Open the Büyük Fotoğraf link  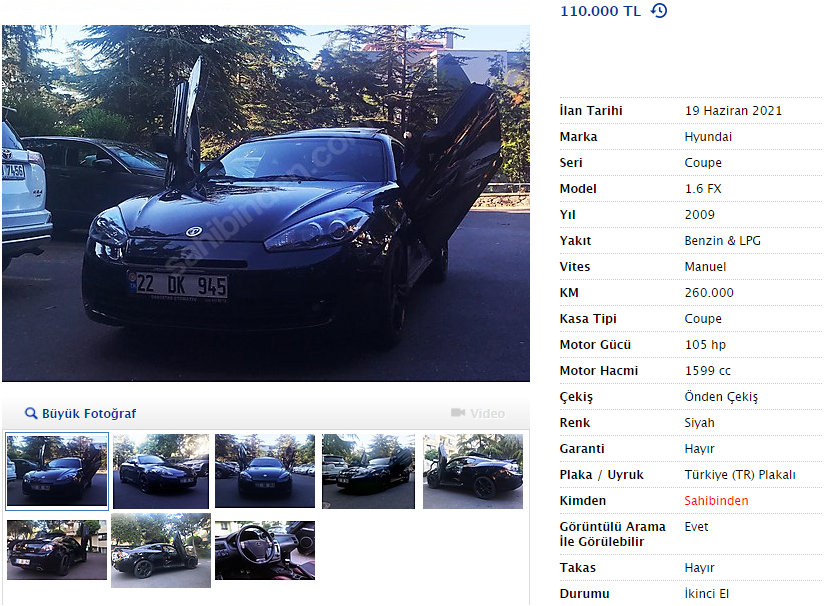(88, 414)
